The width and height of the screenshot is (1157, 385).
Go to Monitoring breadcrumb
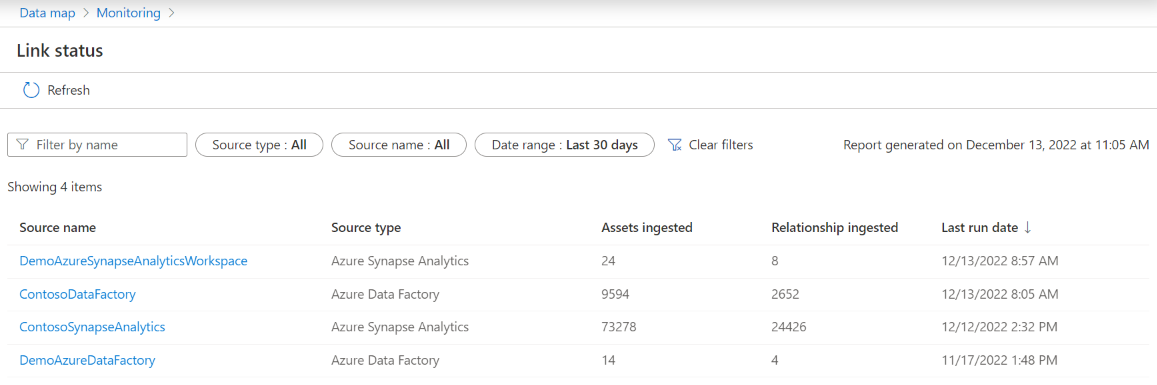[x=128, y=13]
